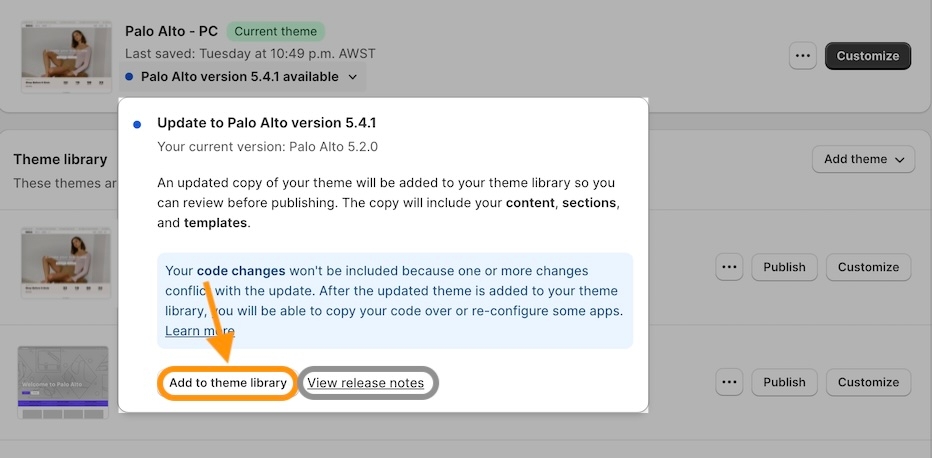Open ellipsis menu beside first library theme's Publish

(x=729, y=267)
